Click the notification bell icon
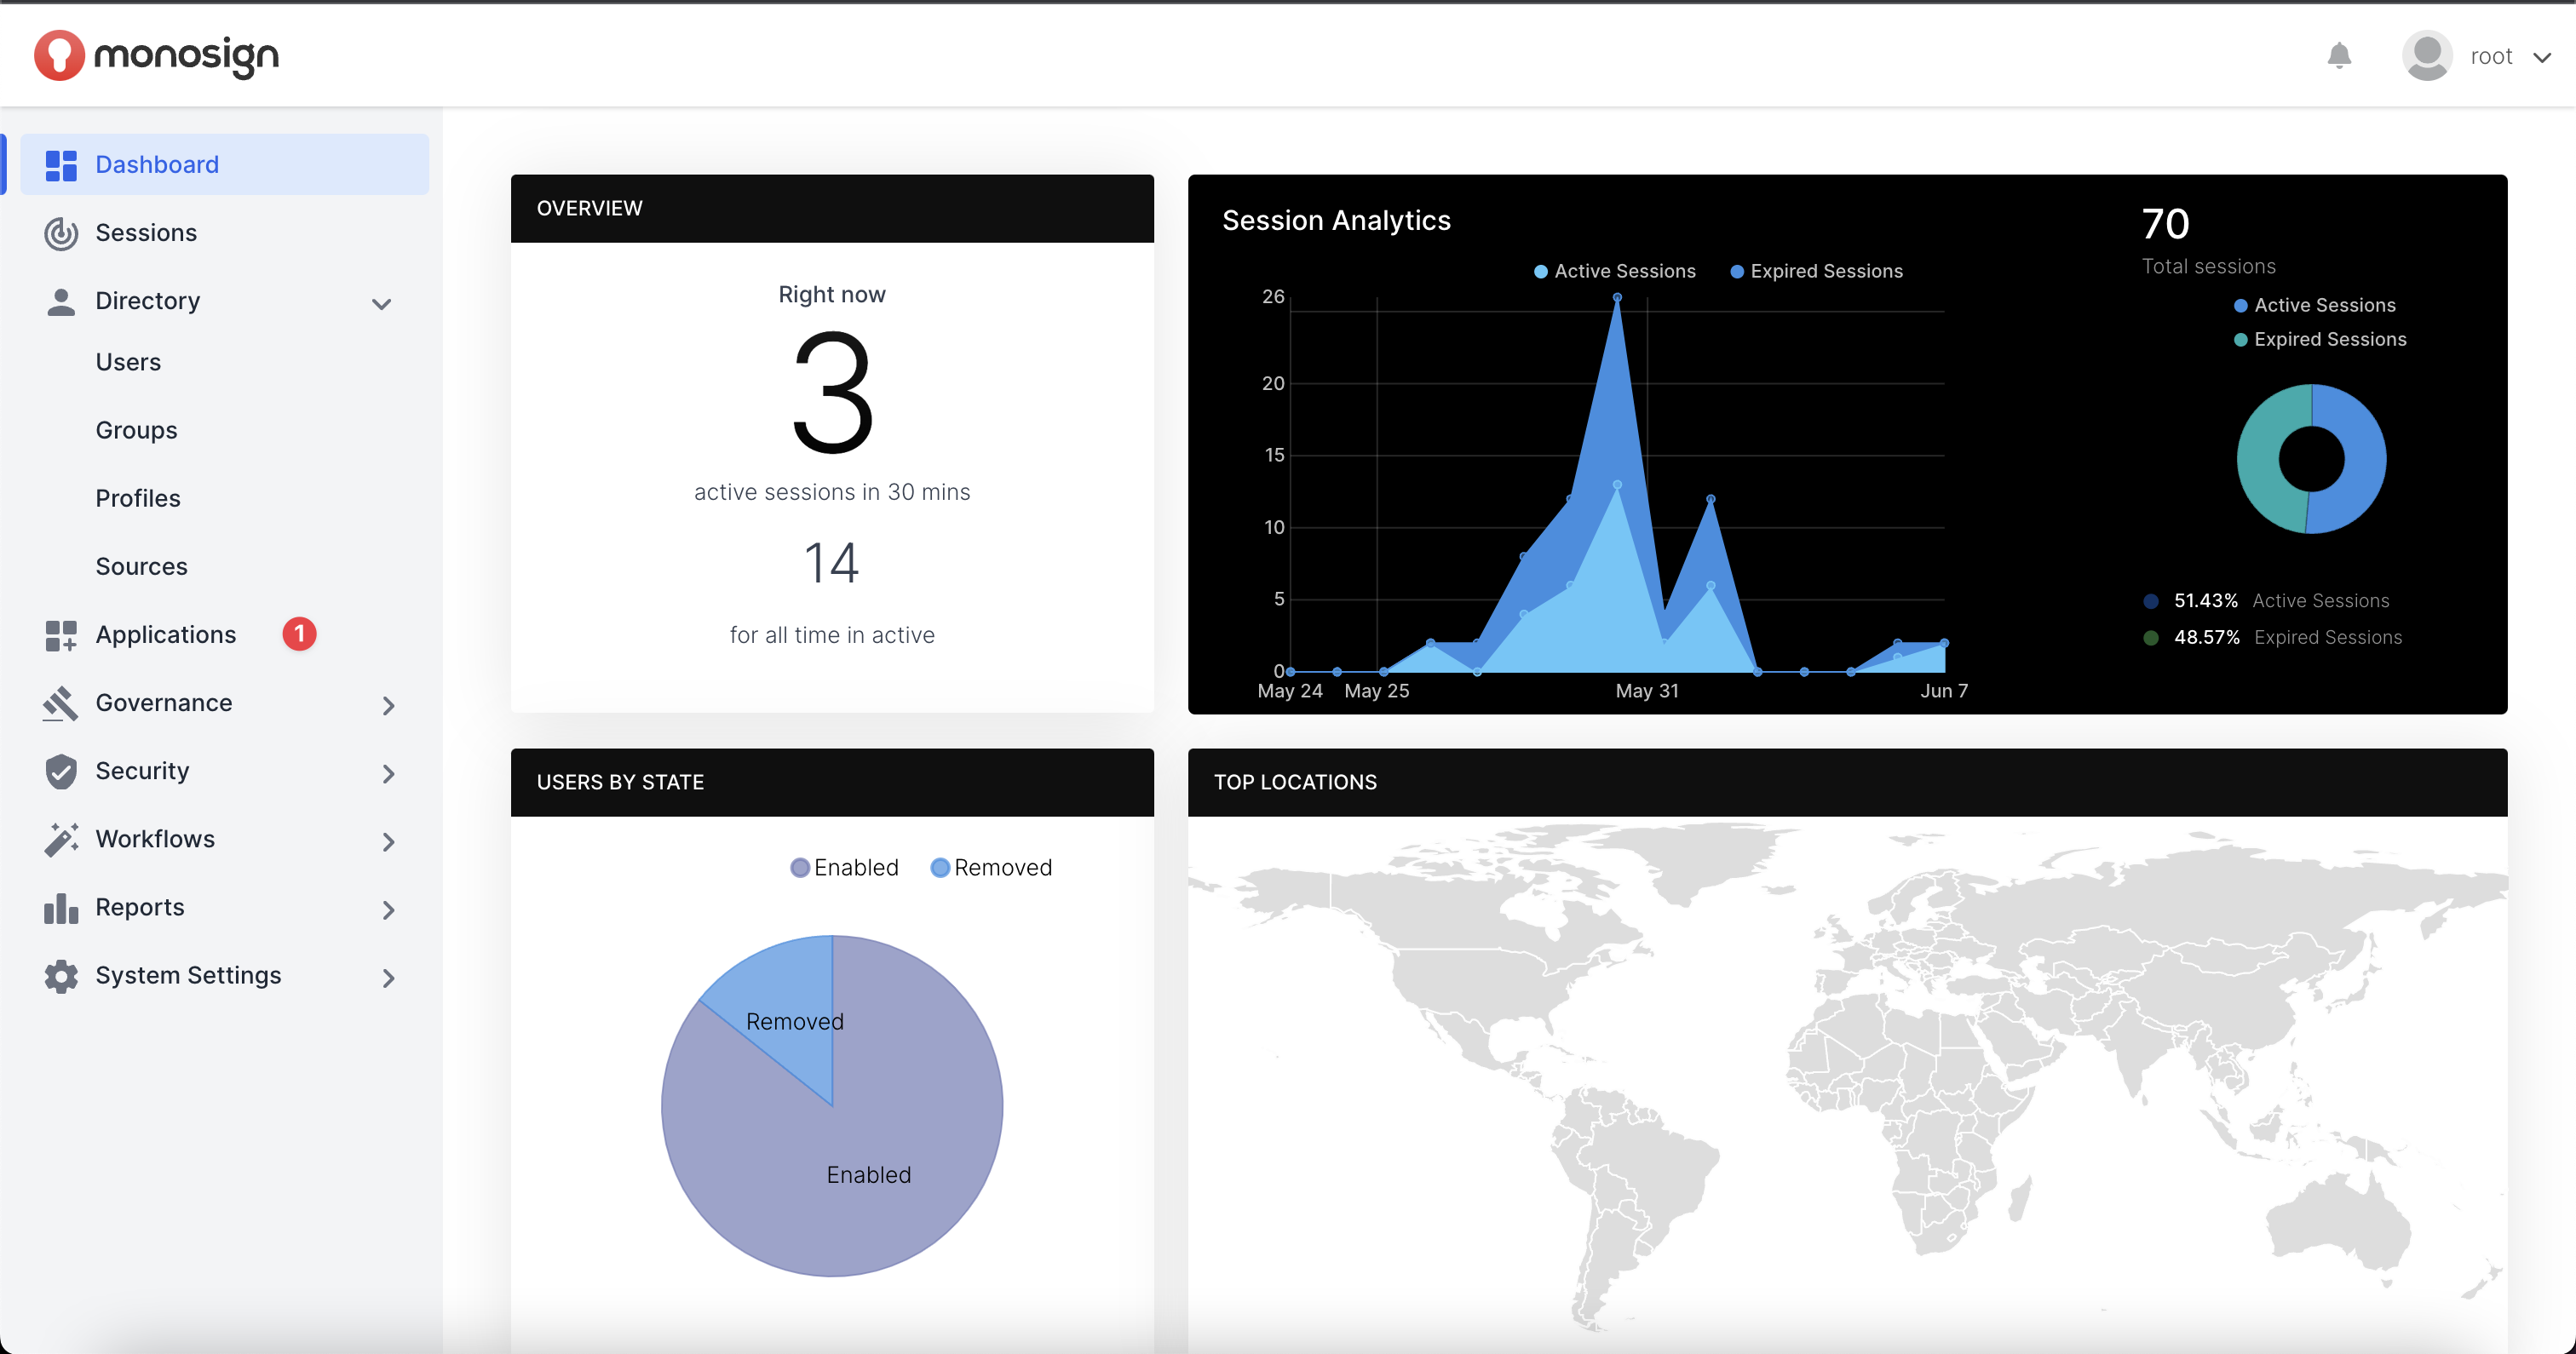The height and width of the screenshot is (1354, 2576). click(x=2338, y=56)
